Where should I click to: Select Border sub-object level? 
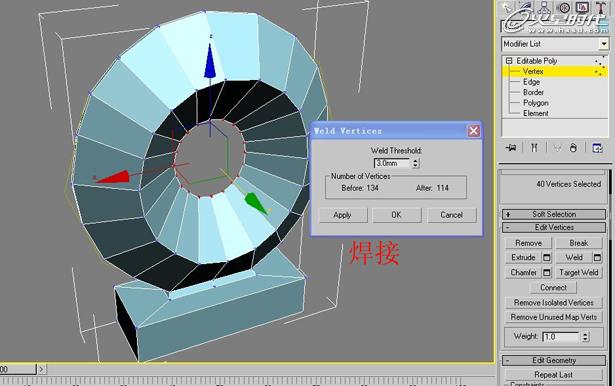click(x=533, y=92)
